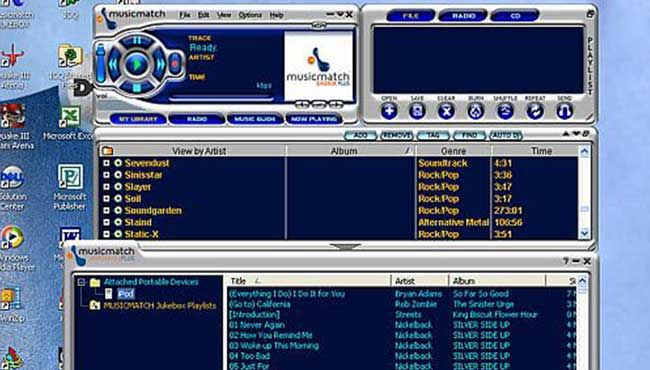650x370 pixels.
Task: Click the Send to device icon
Action: point(565,111)
